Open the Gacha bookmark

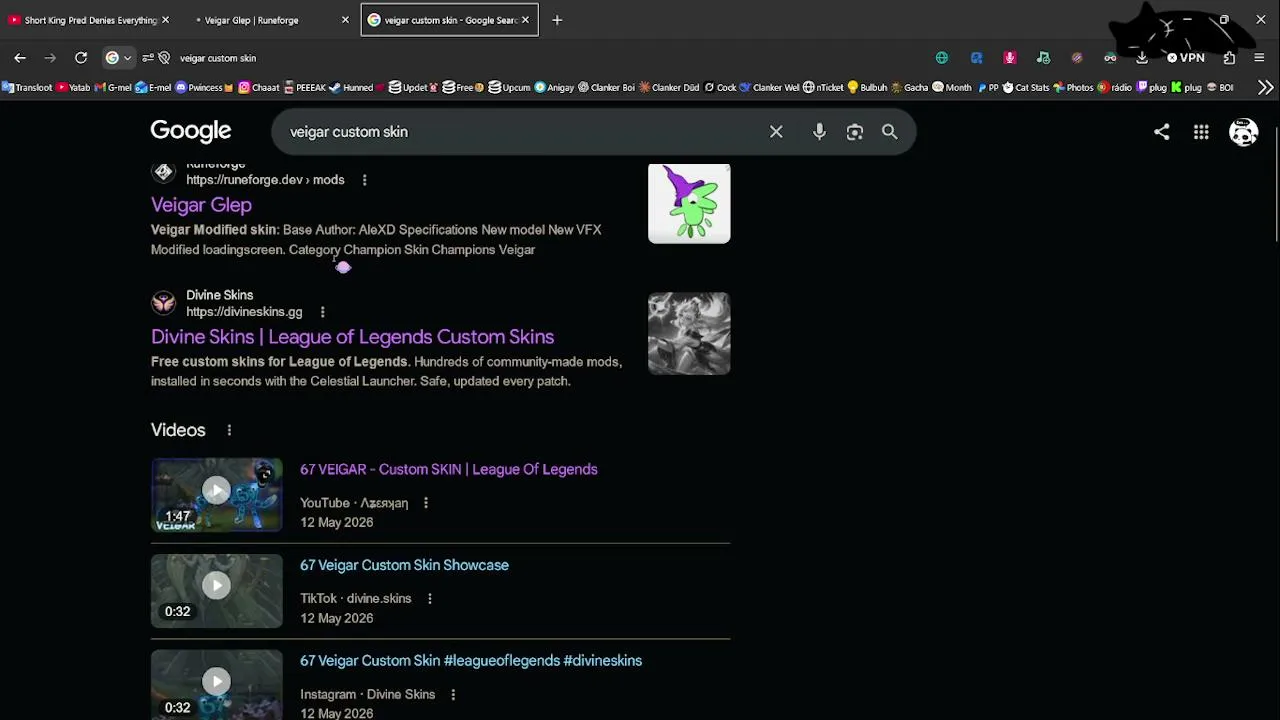click(x=909, y=88)
